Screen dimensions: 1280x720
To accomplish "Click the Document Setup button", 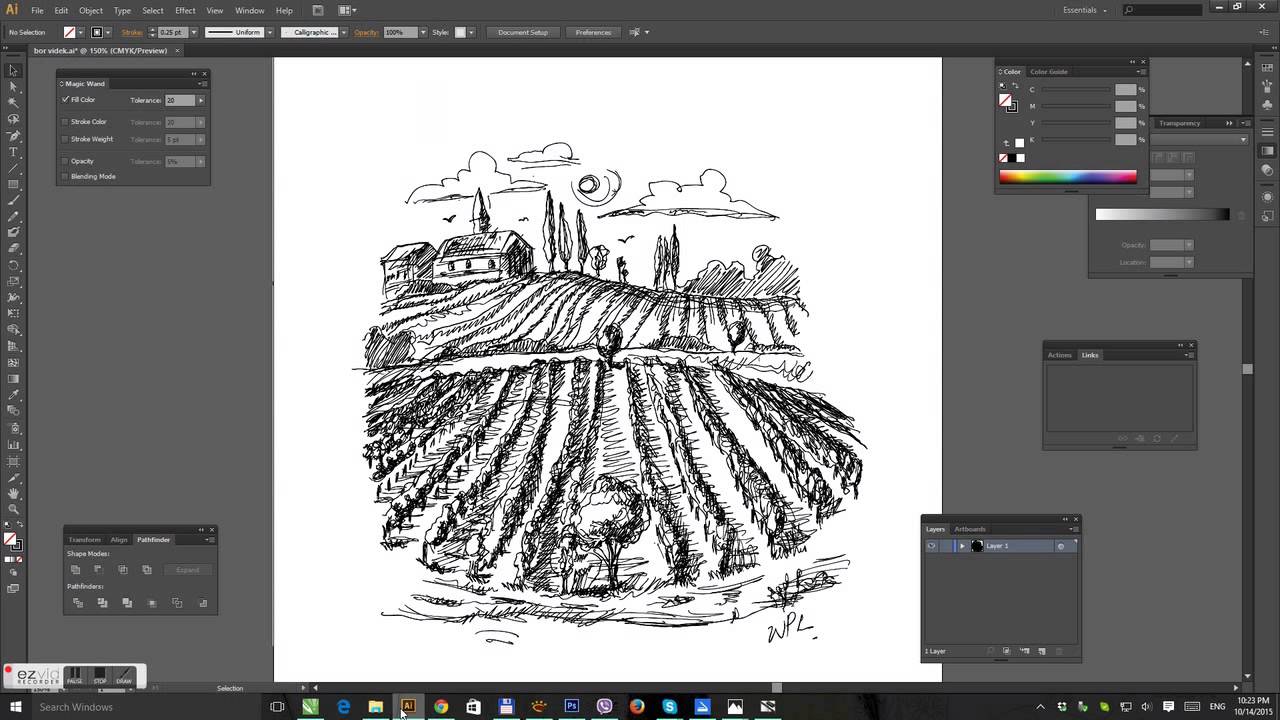I will click(x=523, y=32).
